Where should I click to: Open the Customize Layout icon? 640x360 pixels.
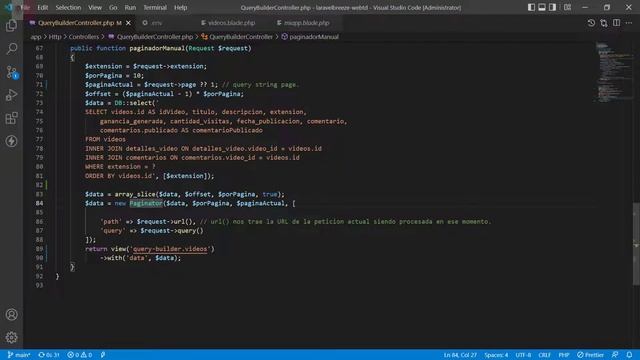pos(567,7)
